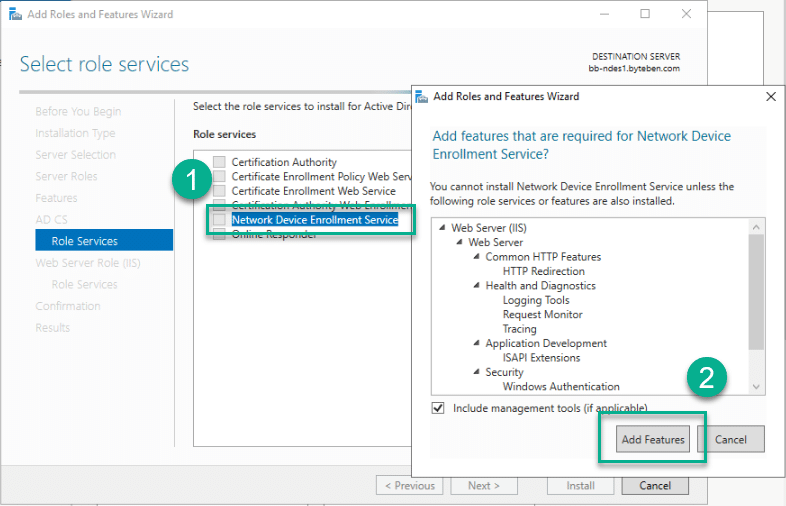Close the Add features dialog with X
The image size is (786, 506).
(771, 96)
